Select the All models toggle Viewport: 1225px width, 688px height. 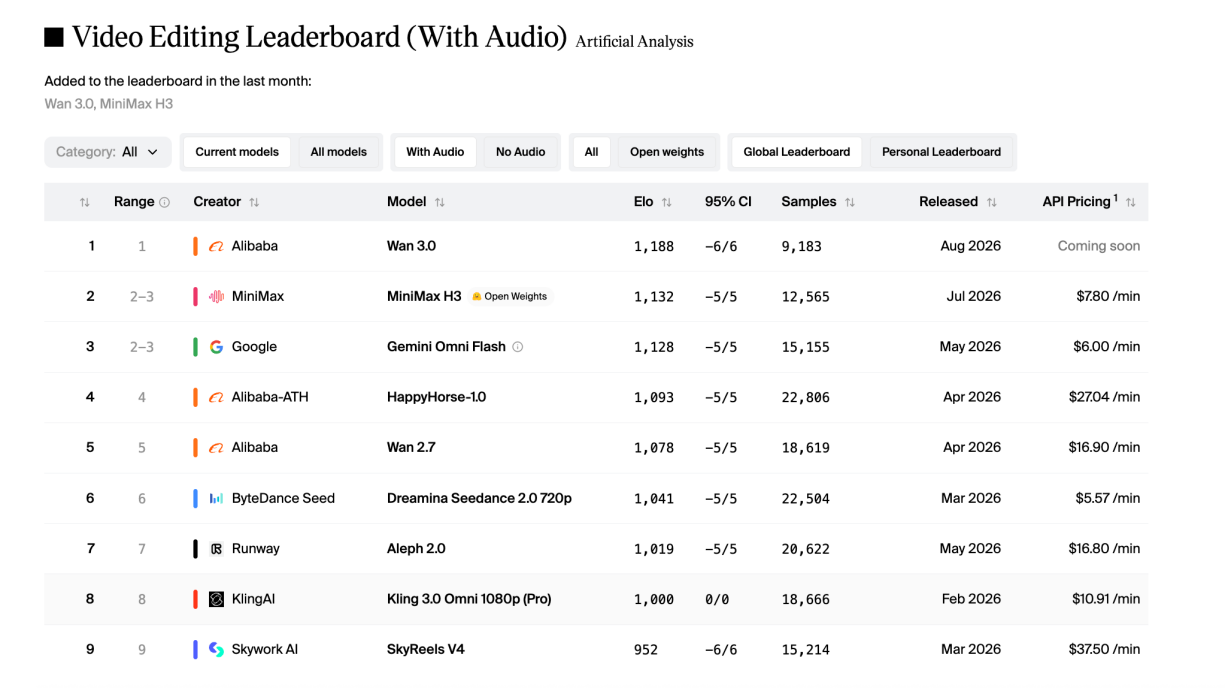(339, 152)
